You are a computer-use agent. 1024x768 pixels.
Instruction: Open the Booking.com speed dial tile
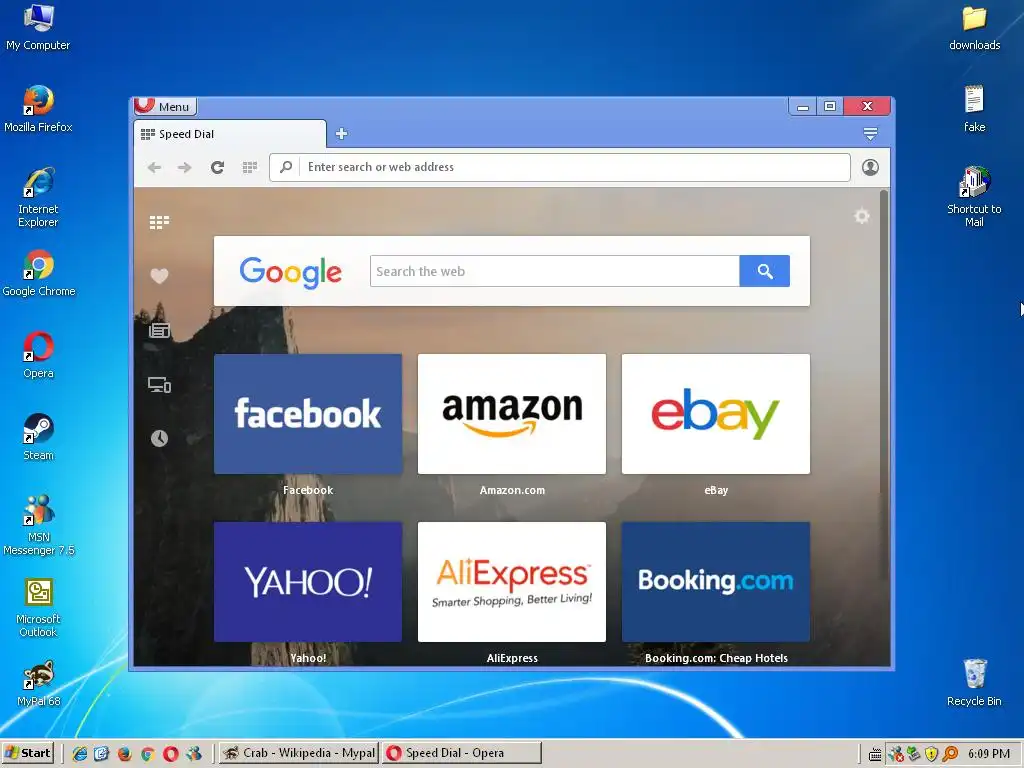716,582
